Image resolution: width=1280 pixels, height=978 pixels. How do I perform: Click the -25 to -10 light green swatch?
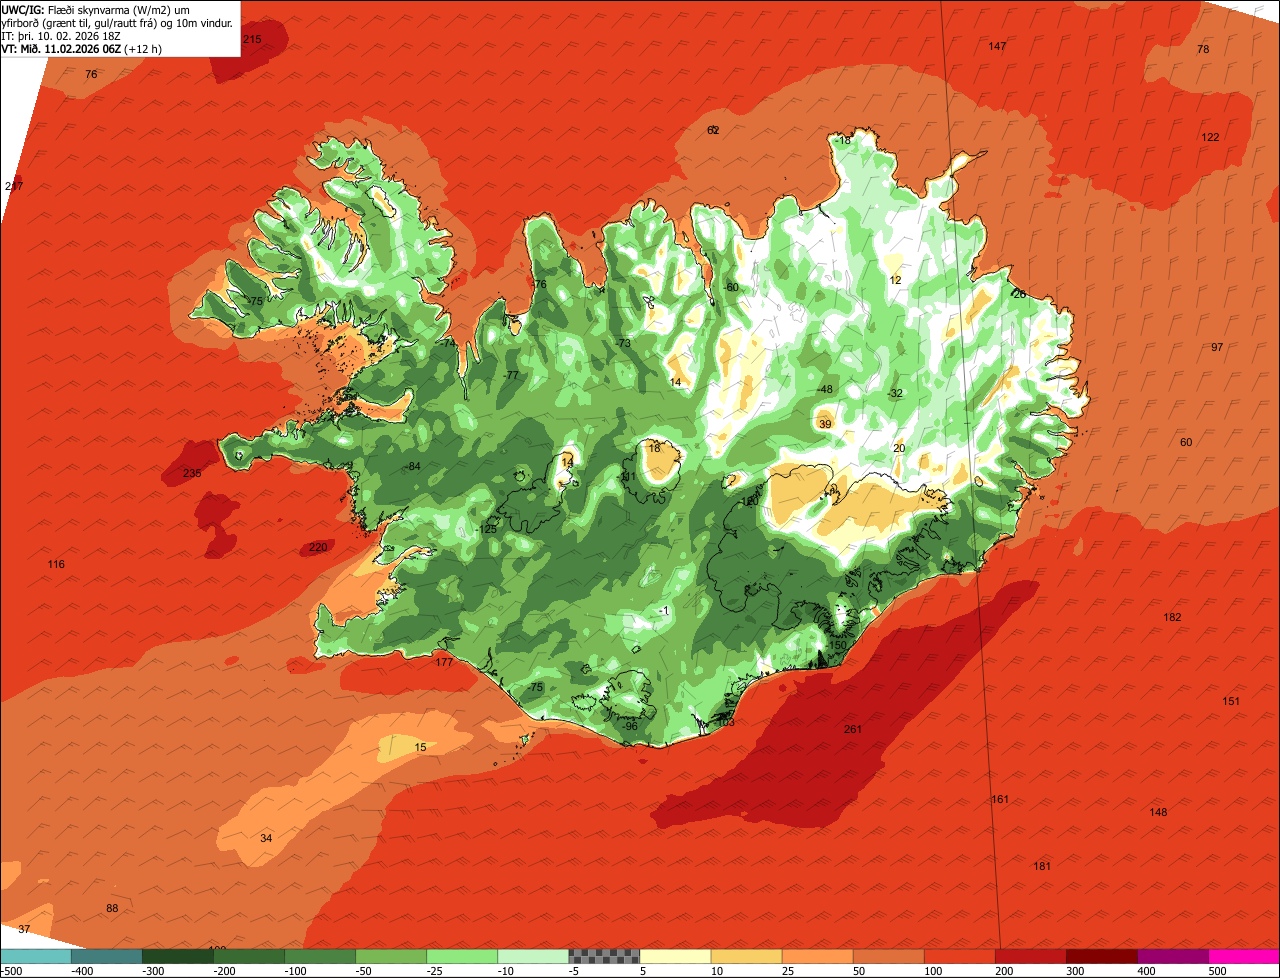click(462, 956)
